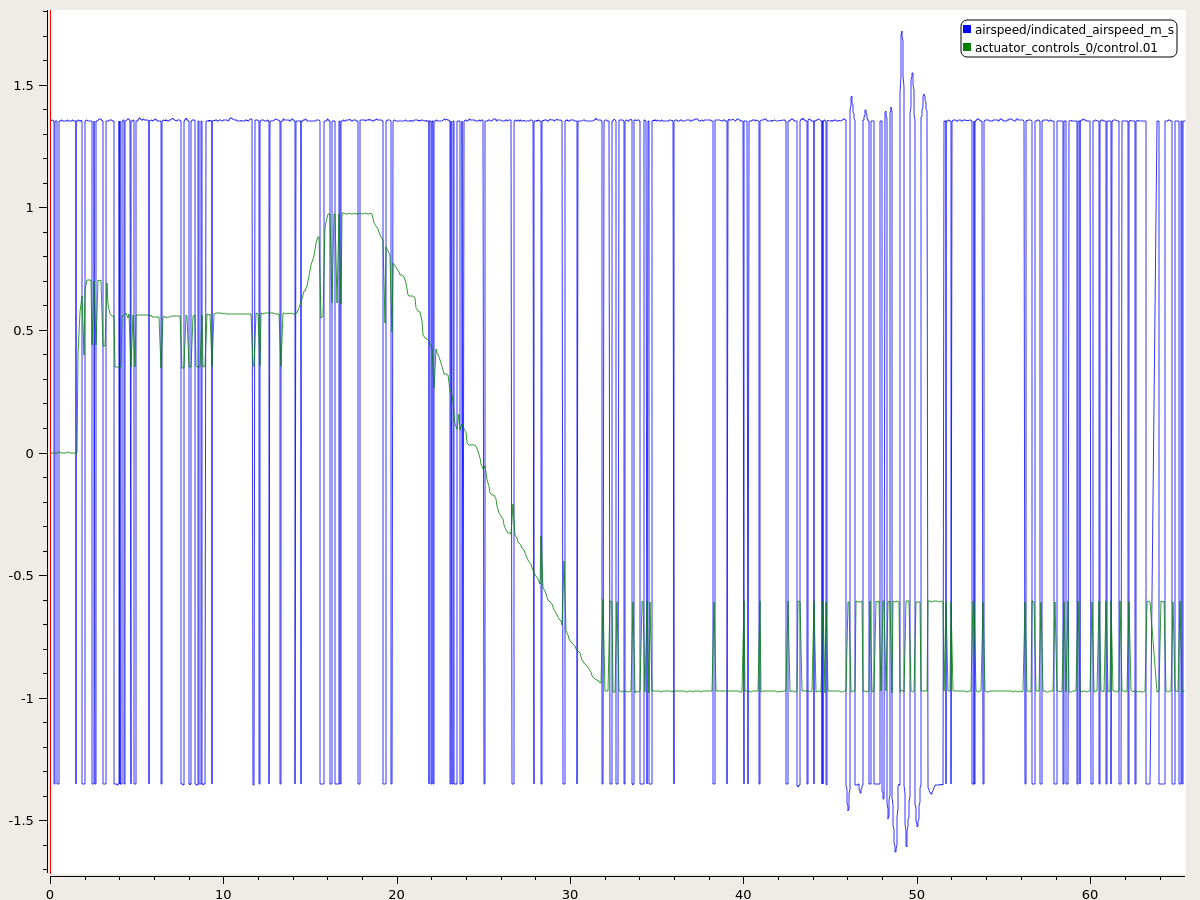
Task: Select the blue airspeed legend color swatch
Action: point(965,30)
